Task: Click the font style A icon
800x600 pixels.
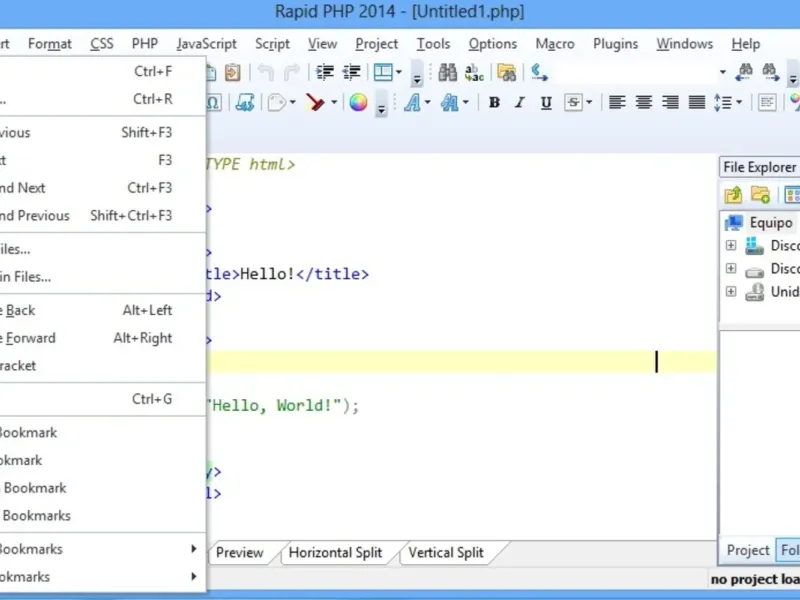Action: (x=412, y=103)
